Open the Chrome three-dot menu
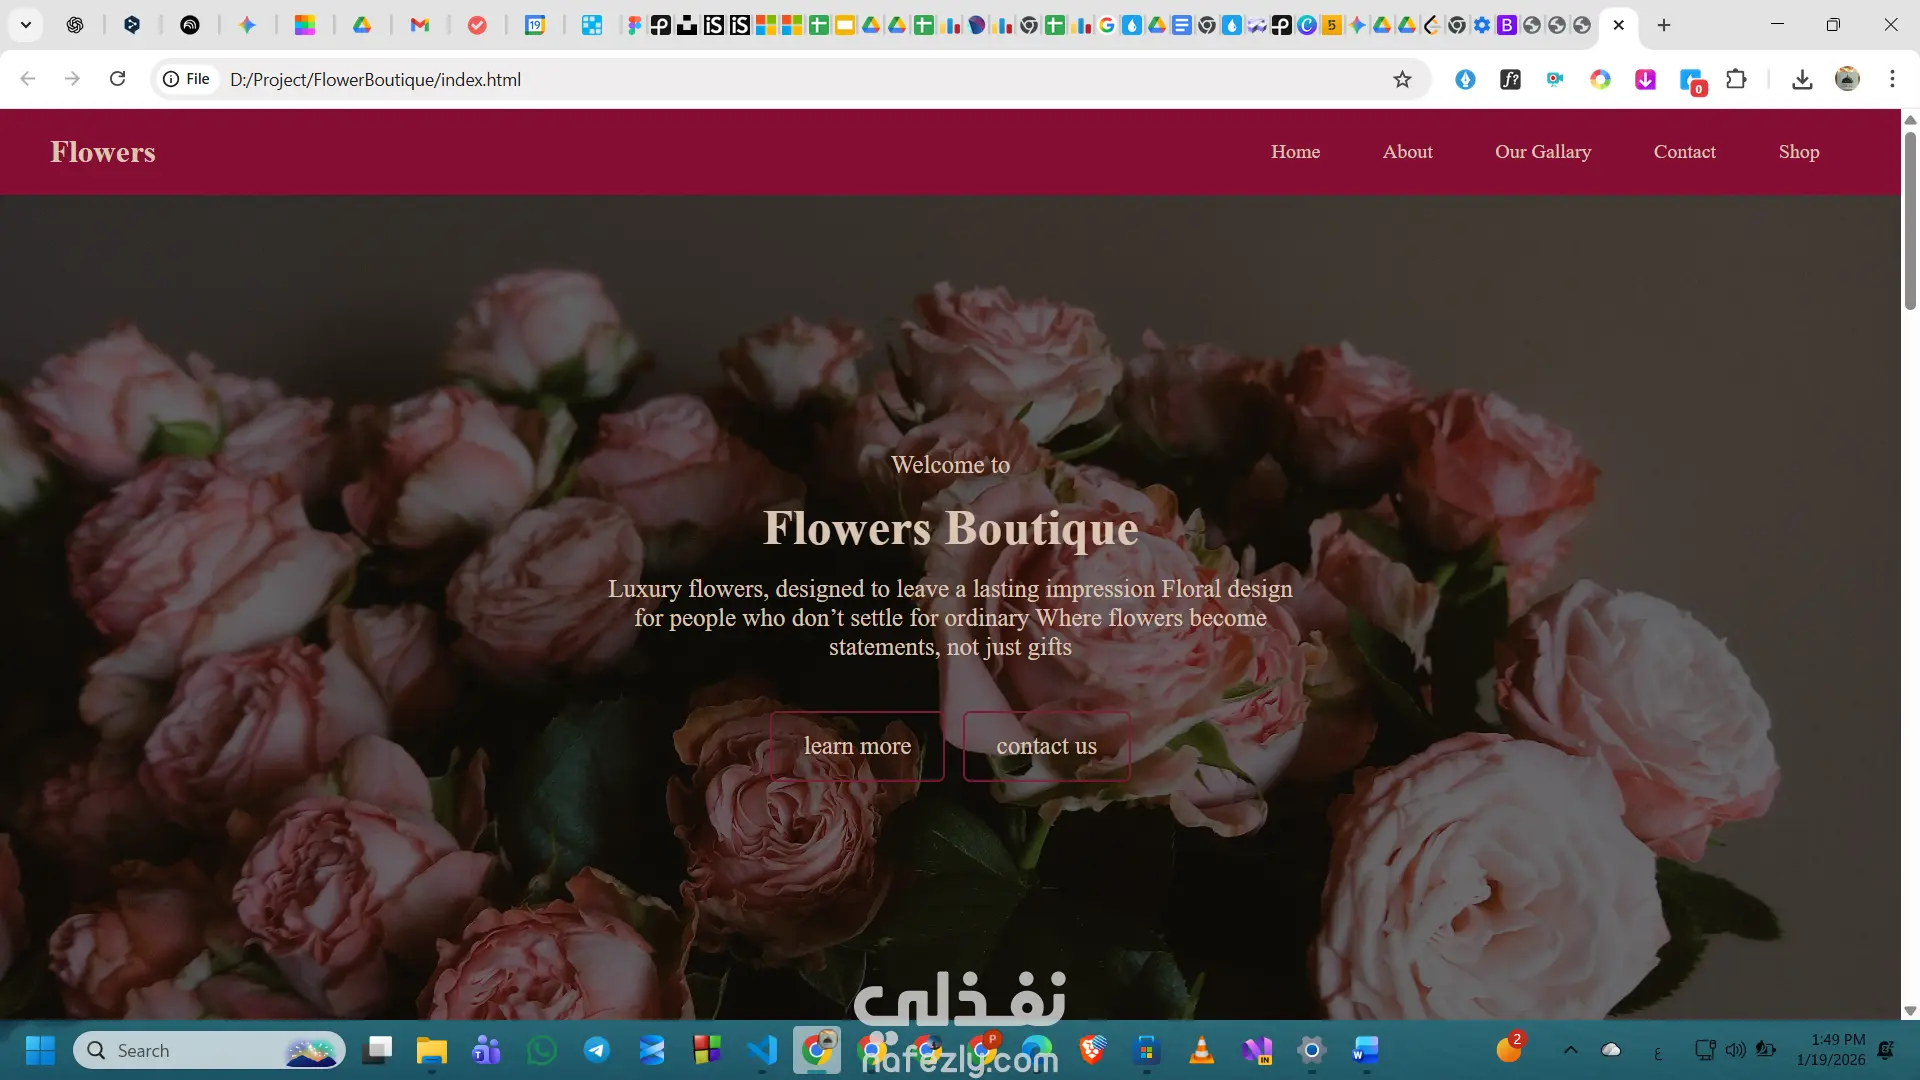This screenshot has width=1920, height=1080. [1892, 79]
